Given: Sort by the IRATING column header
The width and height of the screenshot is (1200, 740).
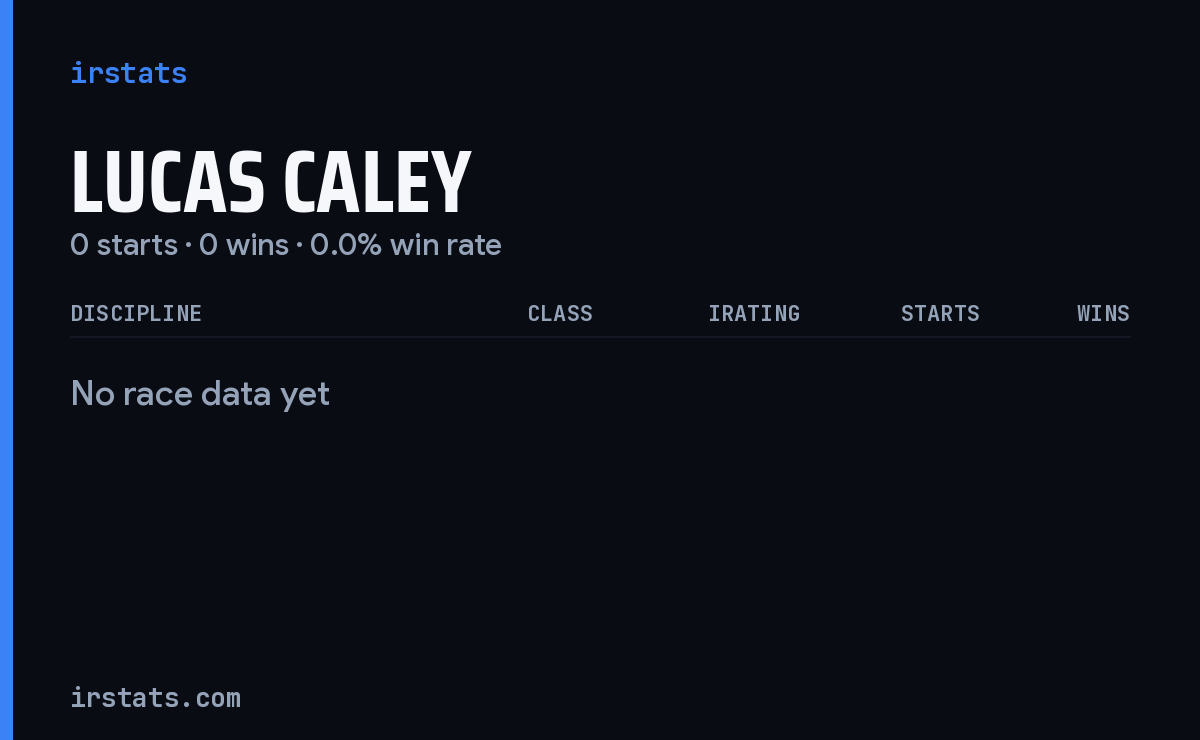Looking at the screenshot, I should coord(754,313).
